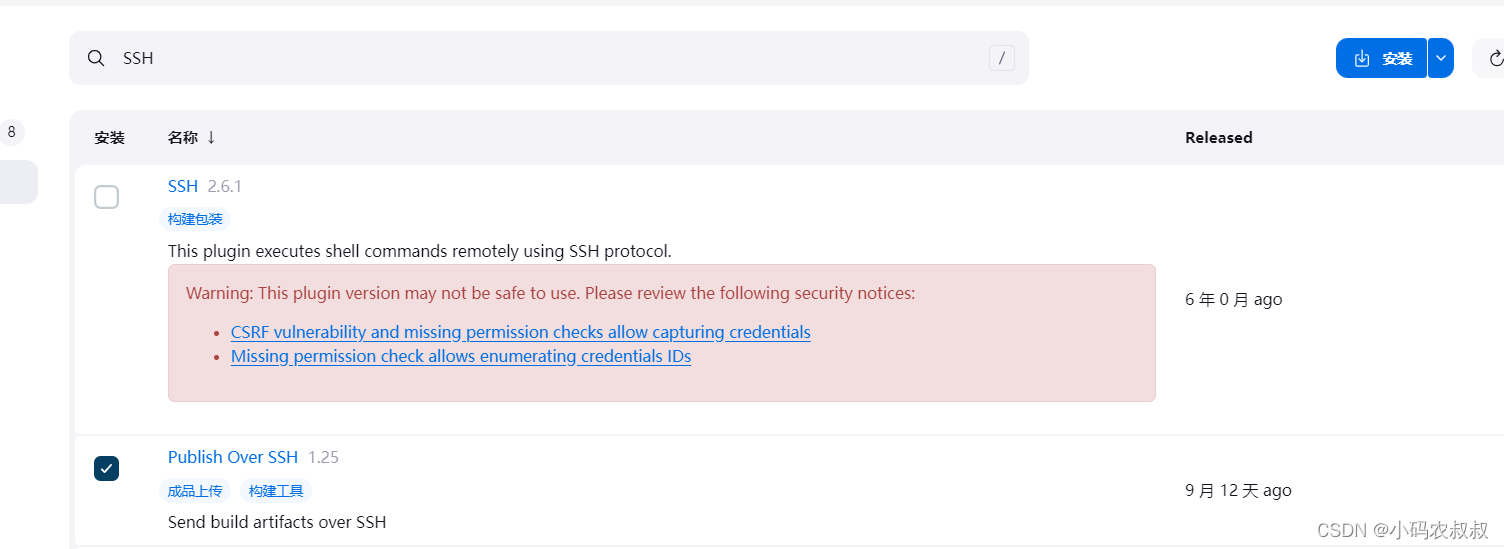
Task: Click the 构建工具 tag label
Action: coord(276,491)
